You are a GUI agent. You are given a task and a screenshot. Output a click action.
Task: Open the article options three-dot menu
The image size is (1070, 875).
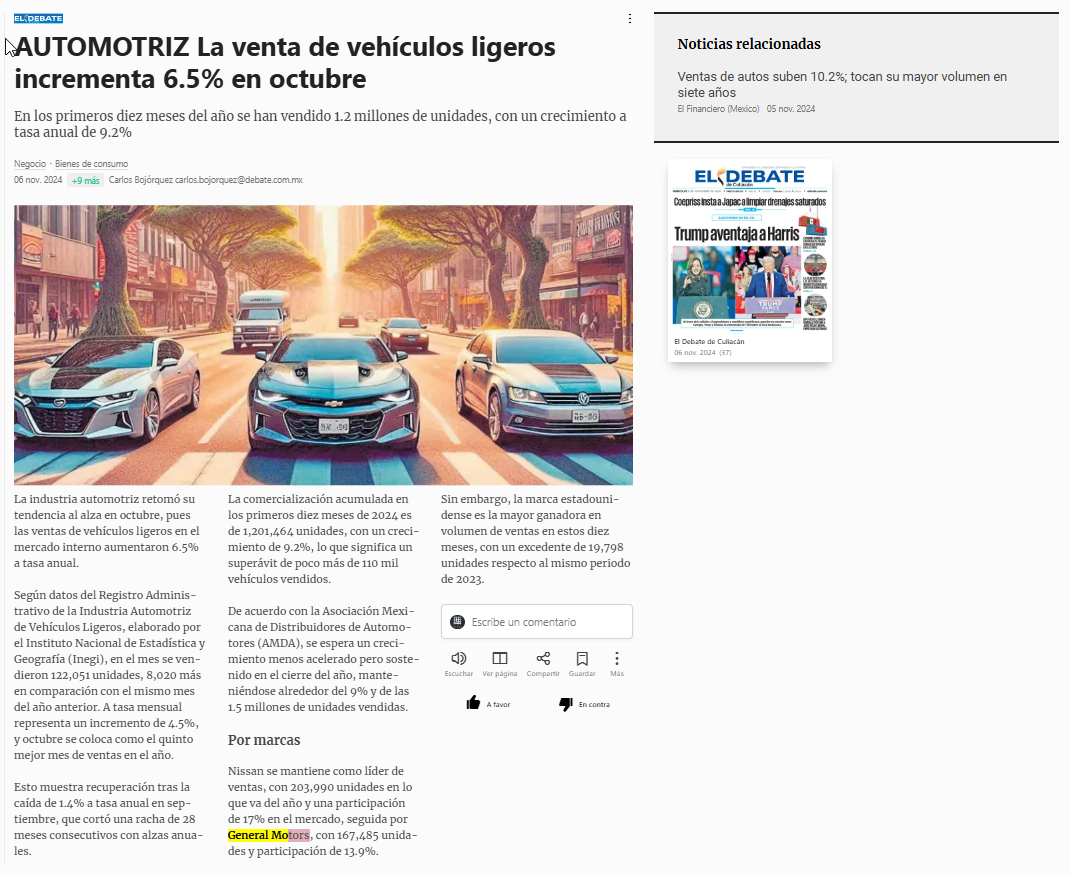click(629, 18)
